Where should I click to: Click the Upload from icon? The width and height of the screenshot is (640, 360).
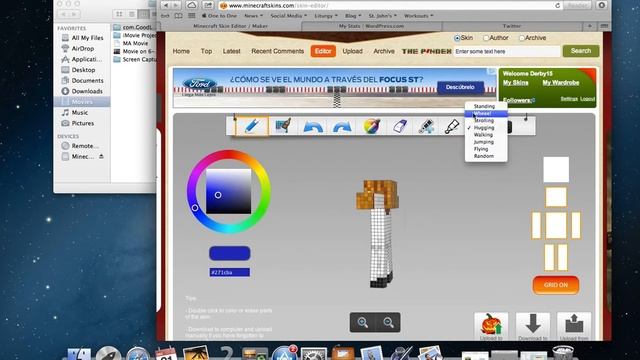coord(574,326)
